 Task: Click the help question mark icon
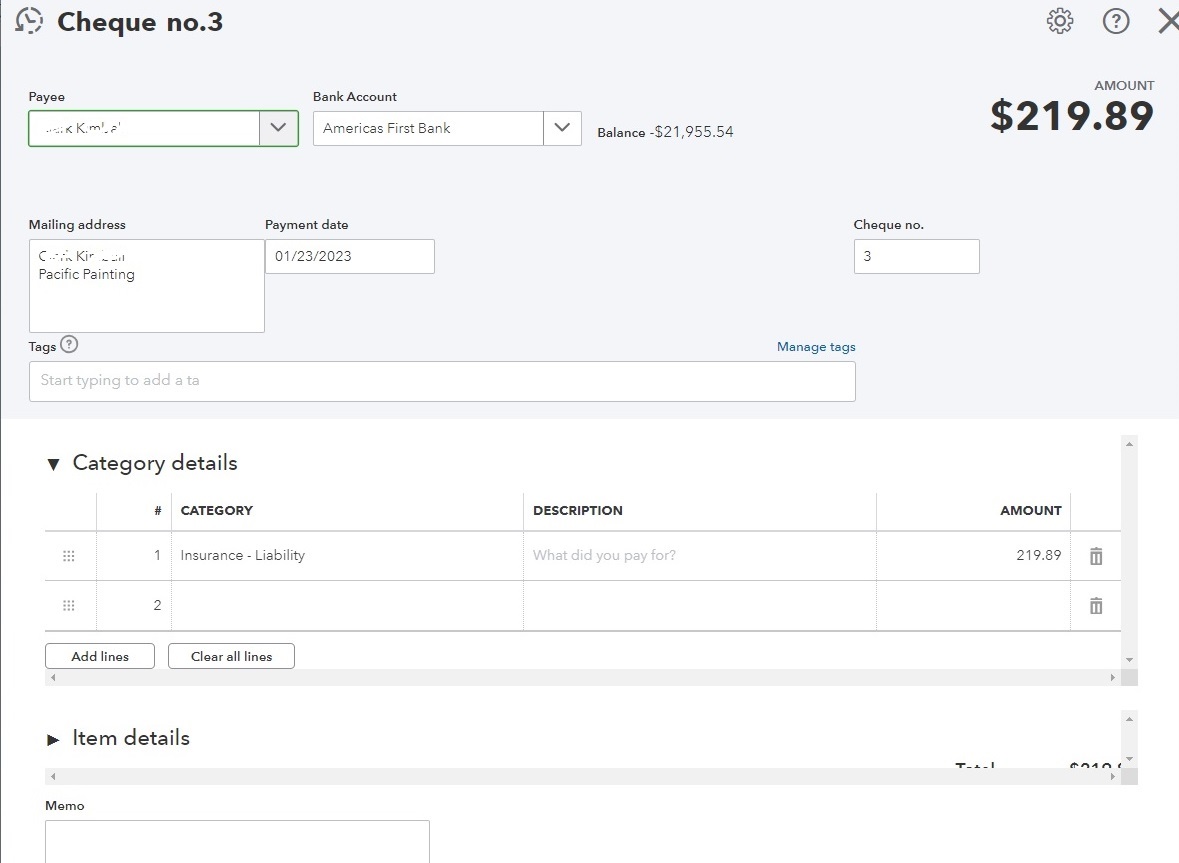[x=1116, y=21]
